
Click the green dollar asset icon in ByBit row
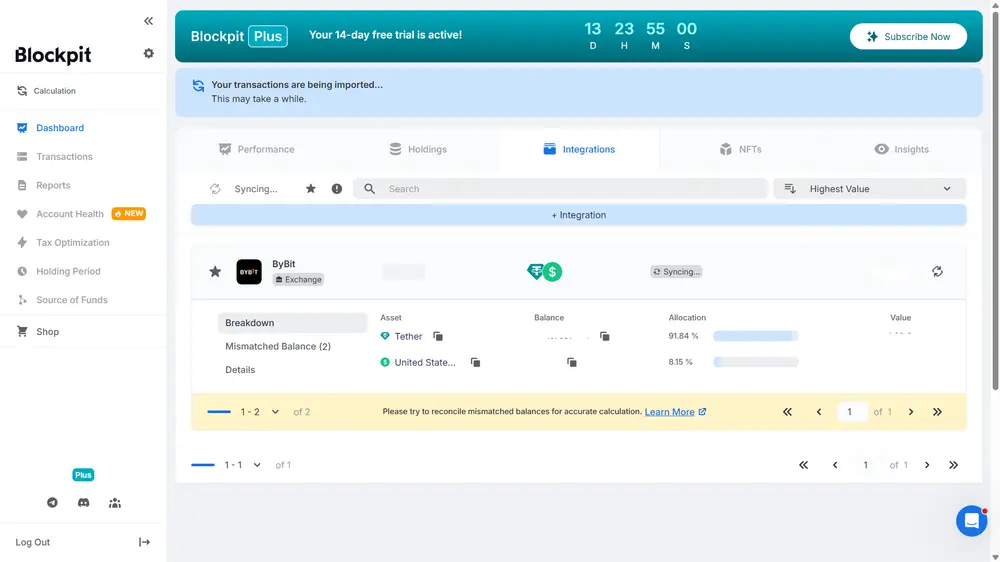click(552, 272)
